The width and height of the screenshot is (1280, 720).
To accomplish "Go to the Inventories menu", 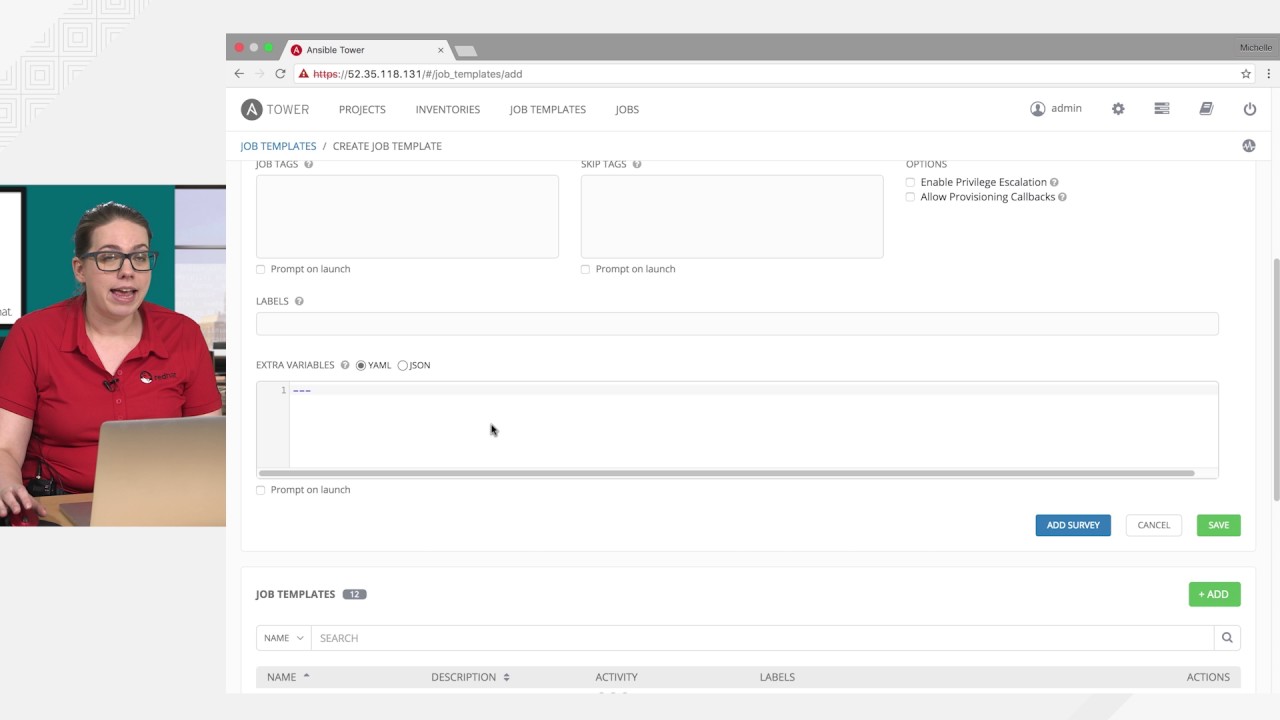I will coord(448,109).
